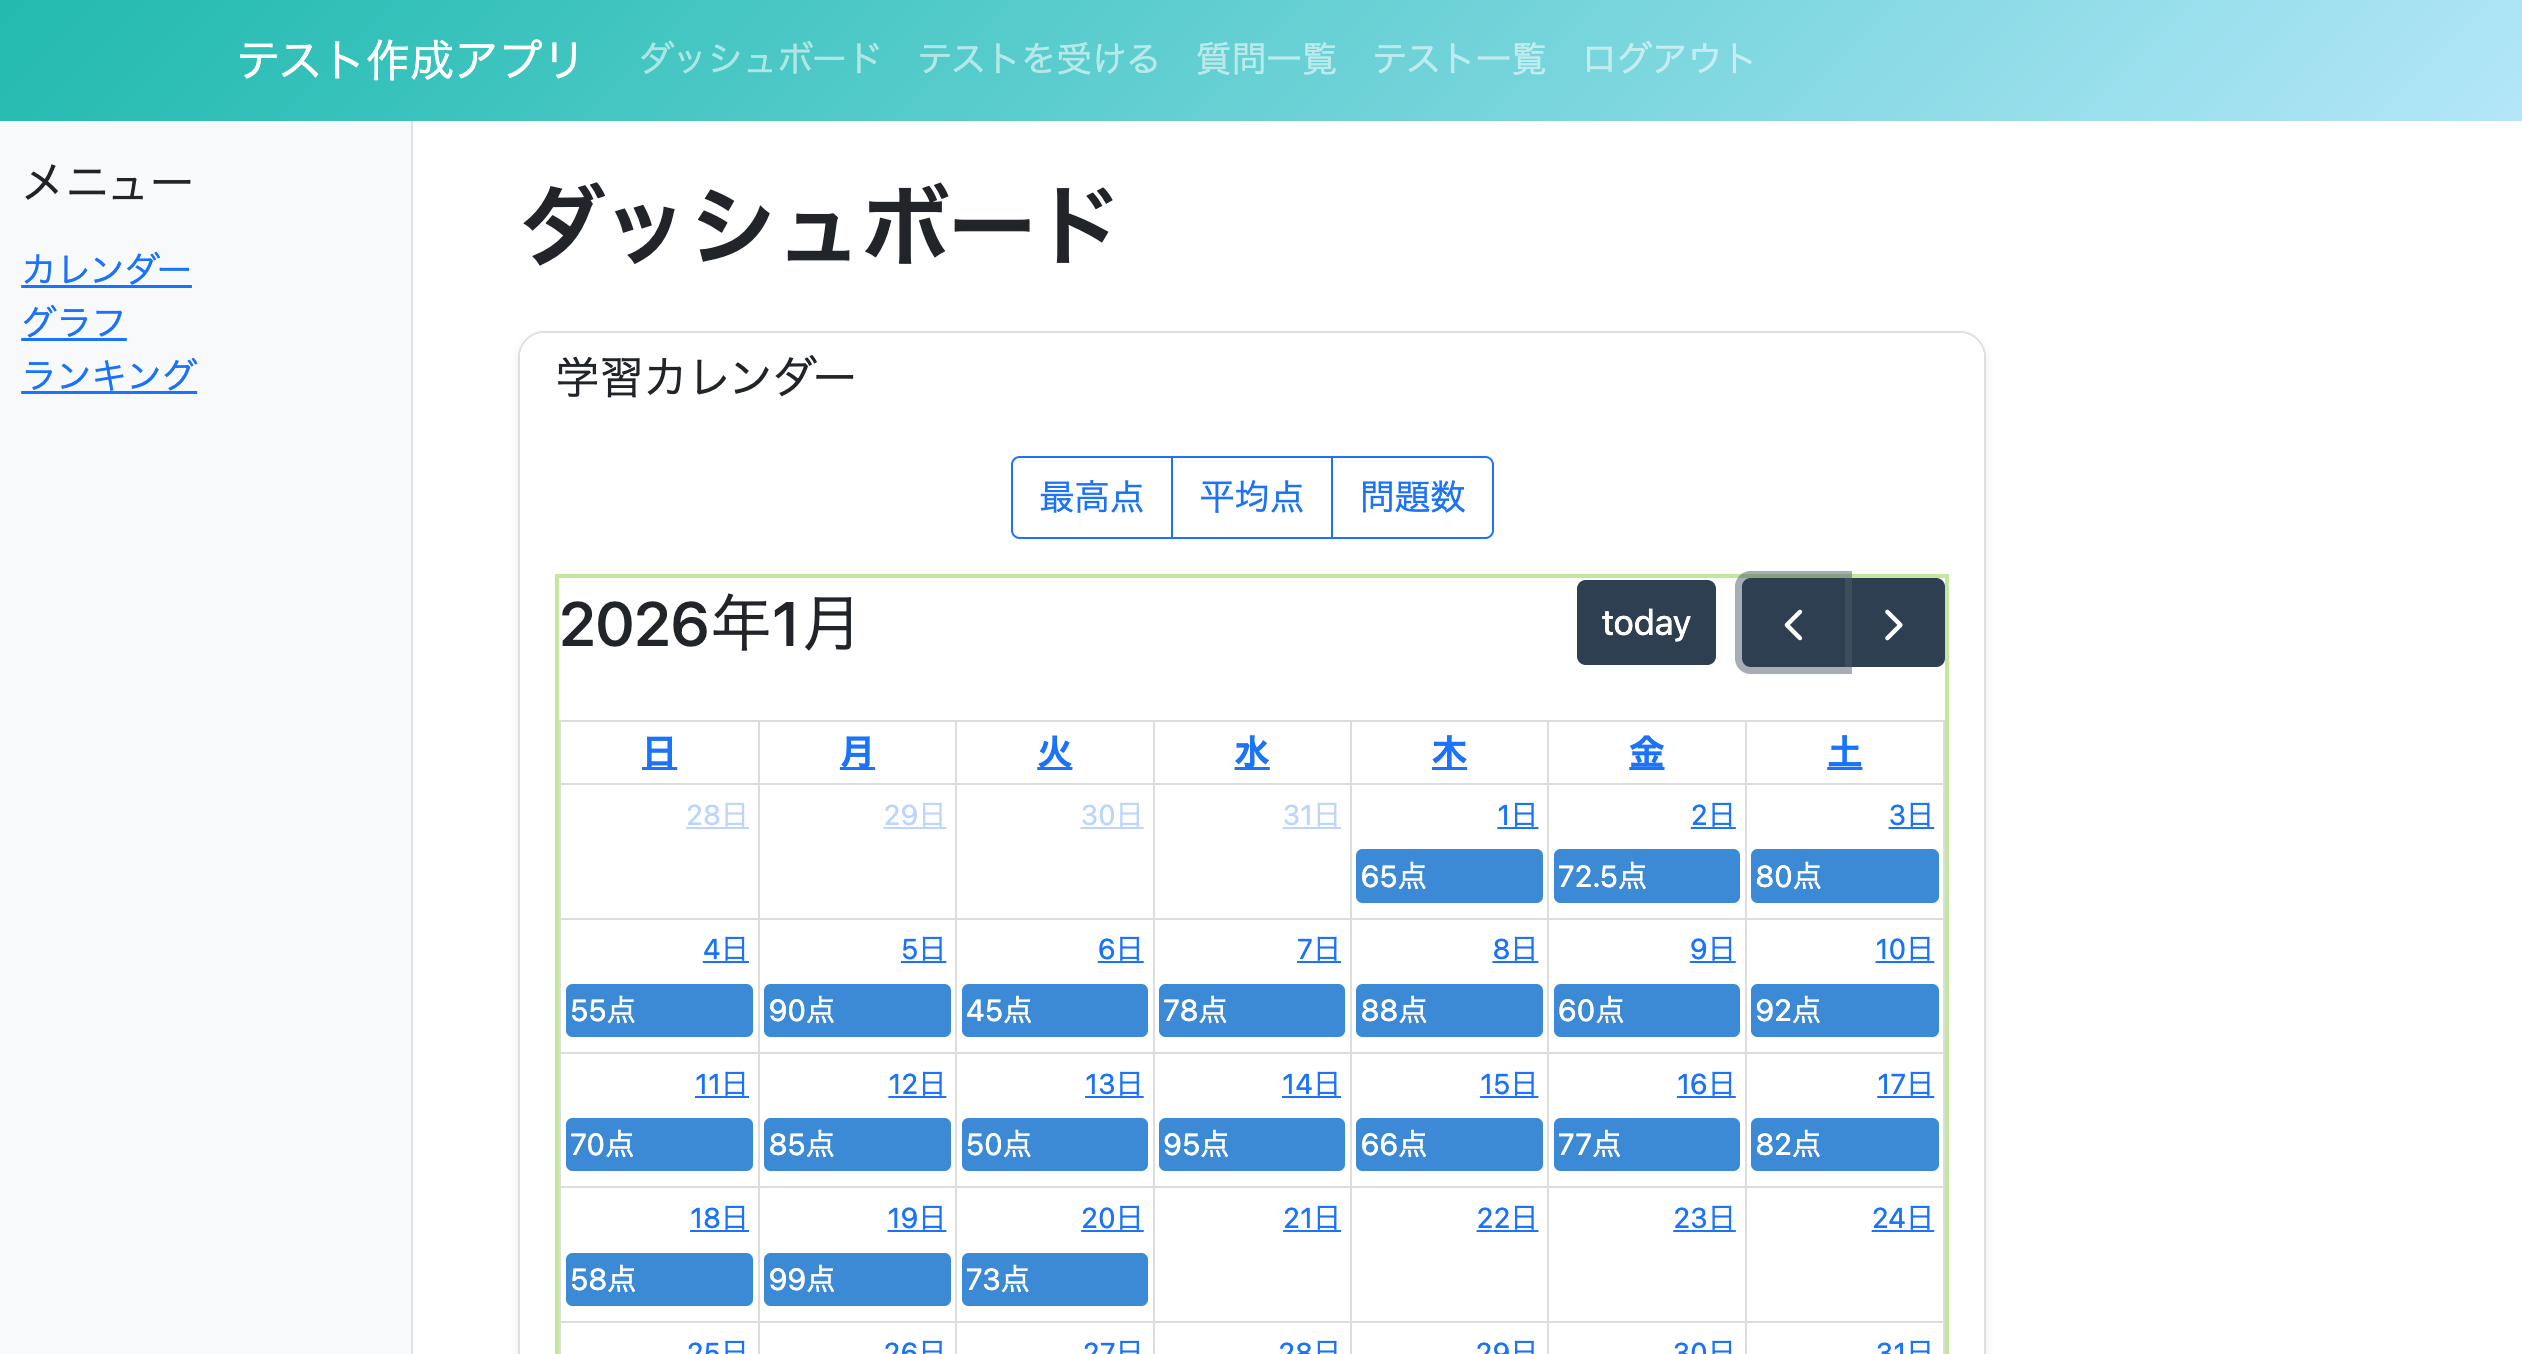Image resolution: width=2522 pixels, height=1354 pixels.
Task: Go to the previous month with the left chevron
Action: tap(1793, 622)
